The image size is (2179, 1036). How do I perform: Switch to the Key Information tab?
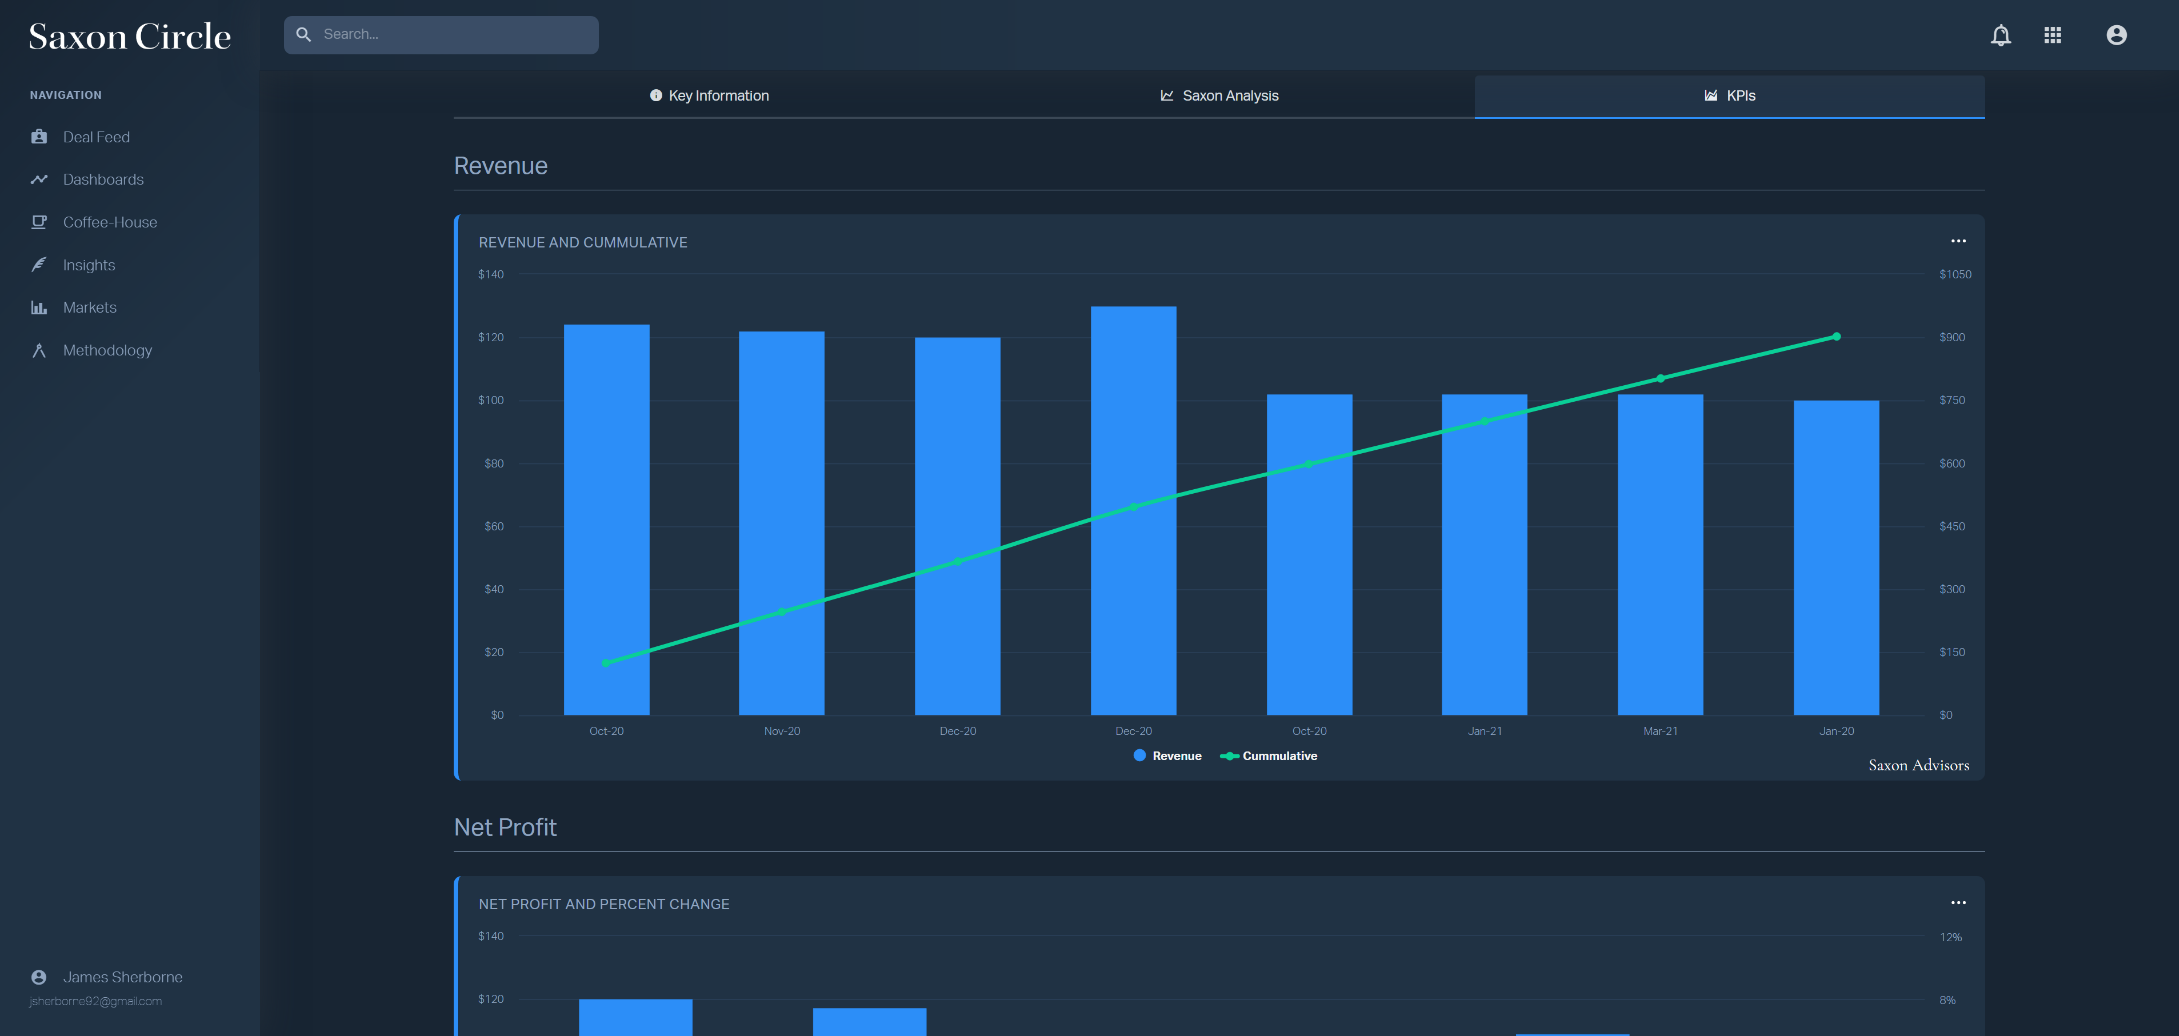tap(709, 96)
